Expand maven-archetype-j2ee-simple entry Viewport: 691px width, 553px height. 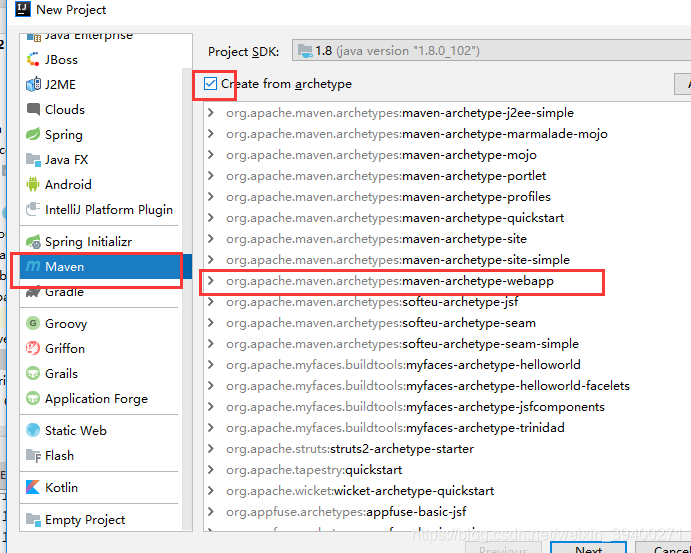211,113
